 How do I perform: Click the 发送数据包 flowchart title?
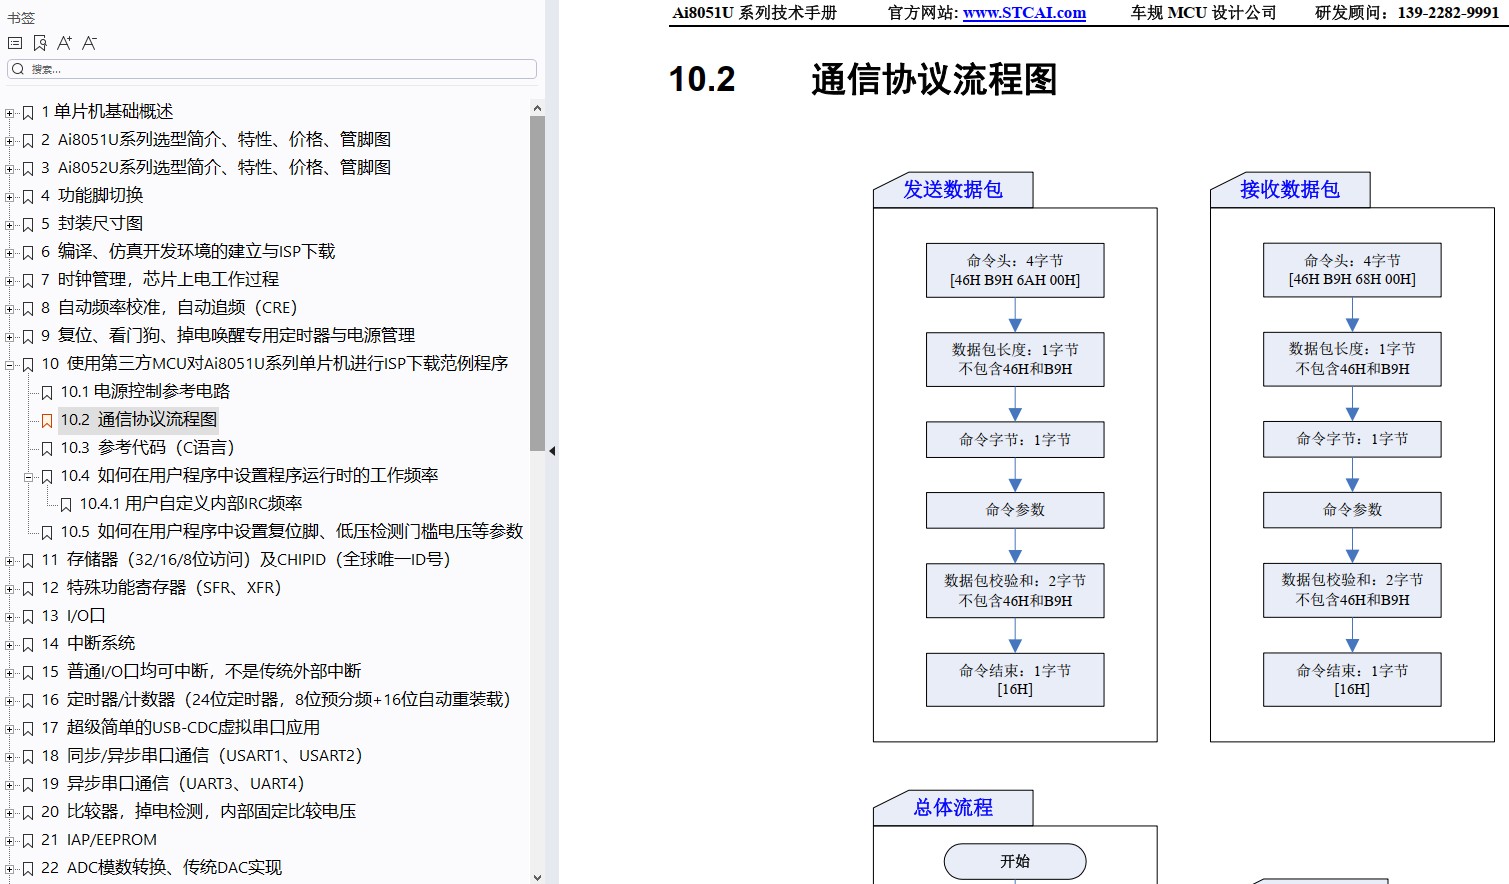click(953, 190)
